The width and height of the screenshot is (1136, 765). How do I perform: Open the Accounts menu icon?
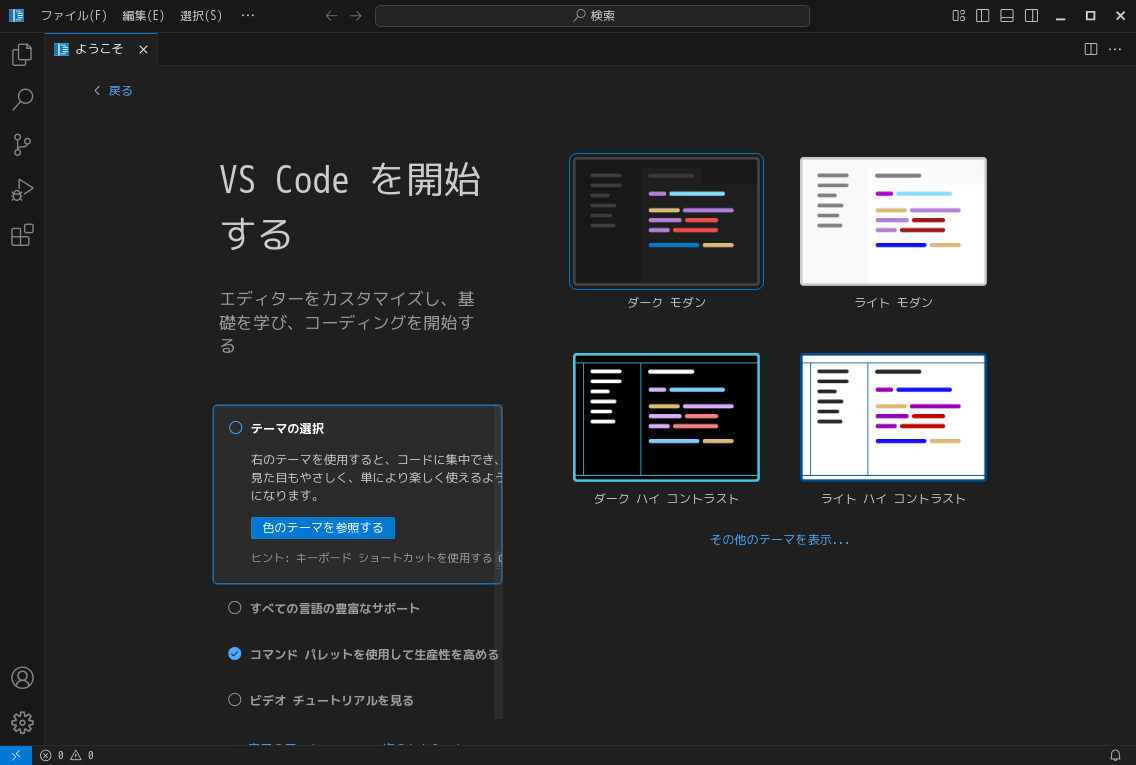[22, 678]
